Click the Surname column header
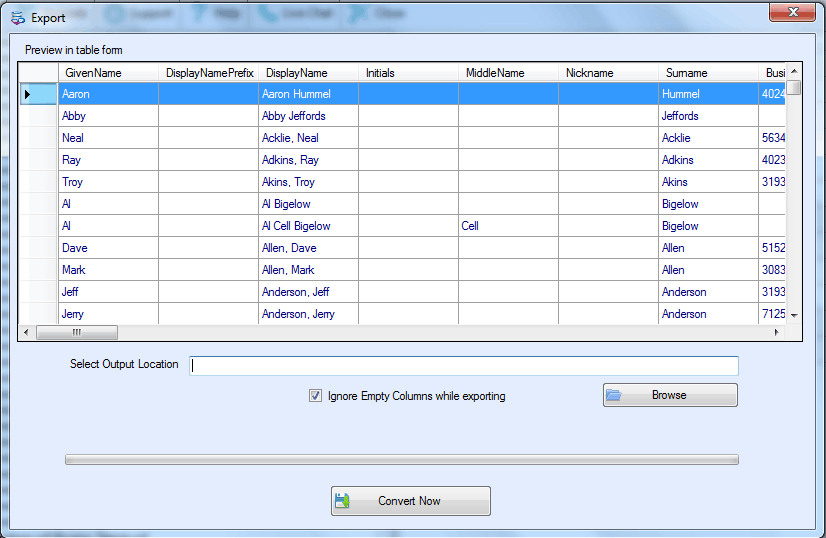Image resolution: width=826 pixels, height=538 pixels. [709, 73]
